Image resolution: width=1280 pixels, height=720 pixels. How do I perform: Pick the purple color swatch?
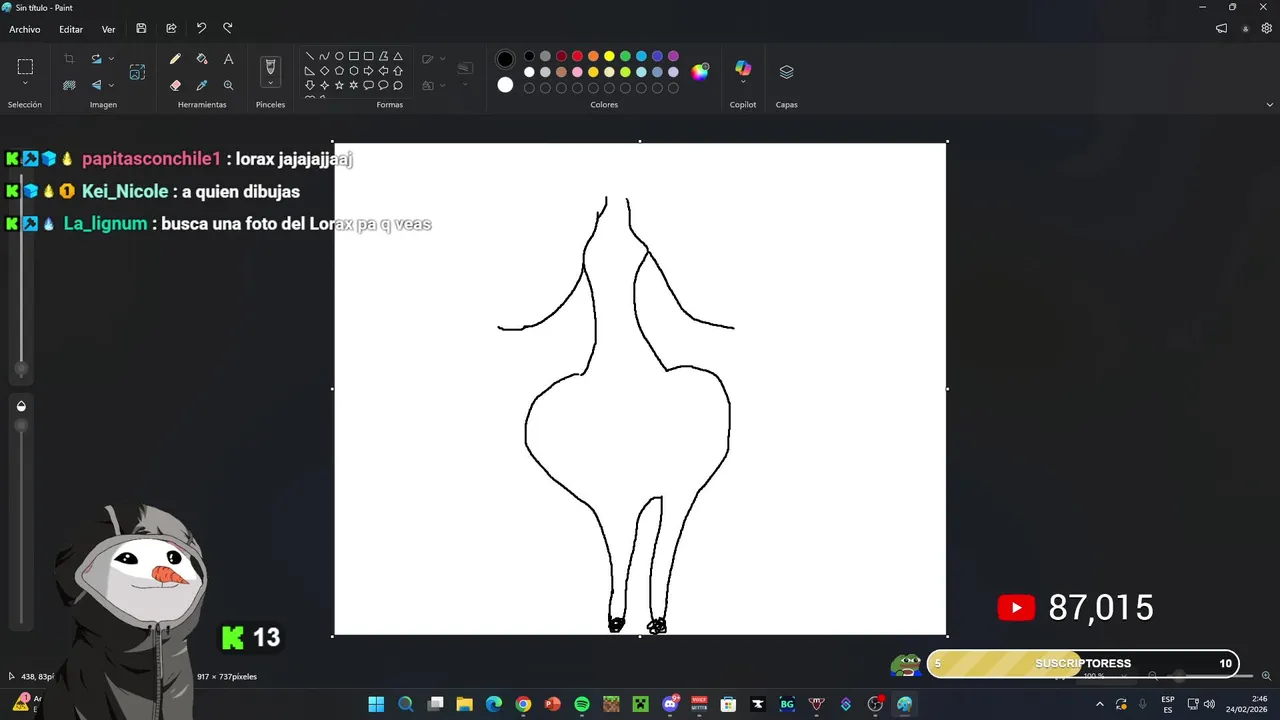point(673,56)
